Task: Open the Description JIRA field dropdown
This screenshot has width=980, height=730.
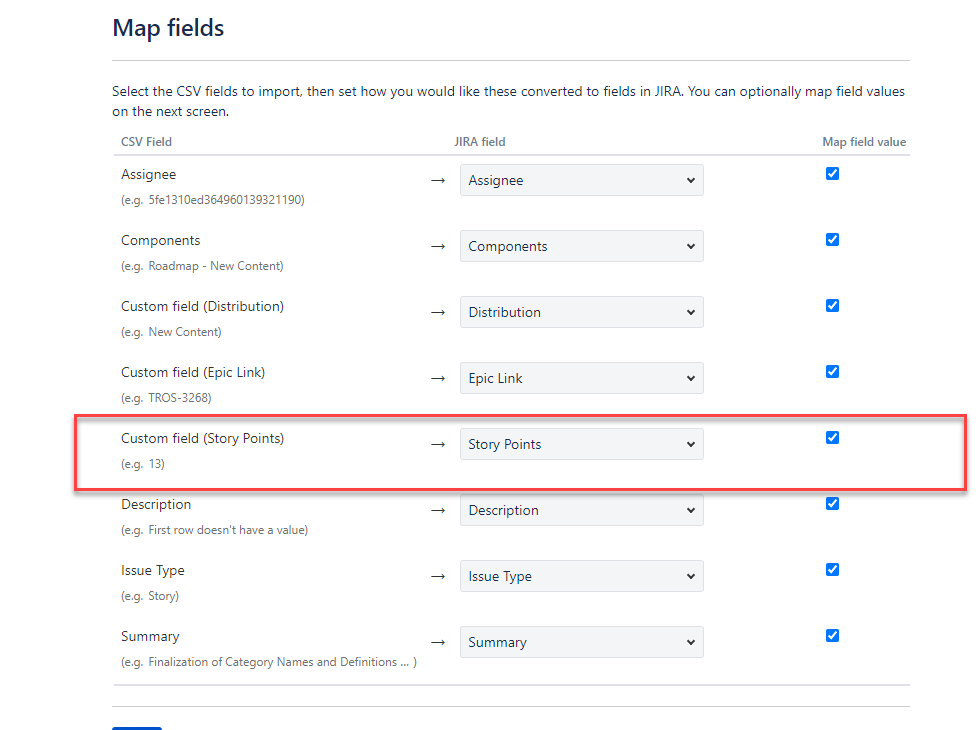Action: pos(581,510)
